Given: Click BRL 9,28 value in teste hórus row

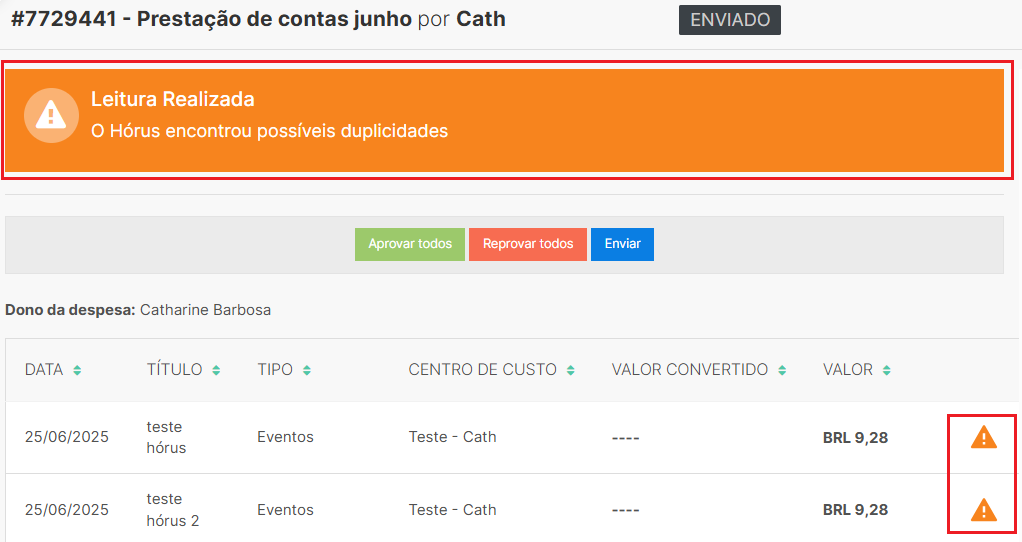Looking at the screenshot, I should coord(855,438).
